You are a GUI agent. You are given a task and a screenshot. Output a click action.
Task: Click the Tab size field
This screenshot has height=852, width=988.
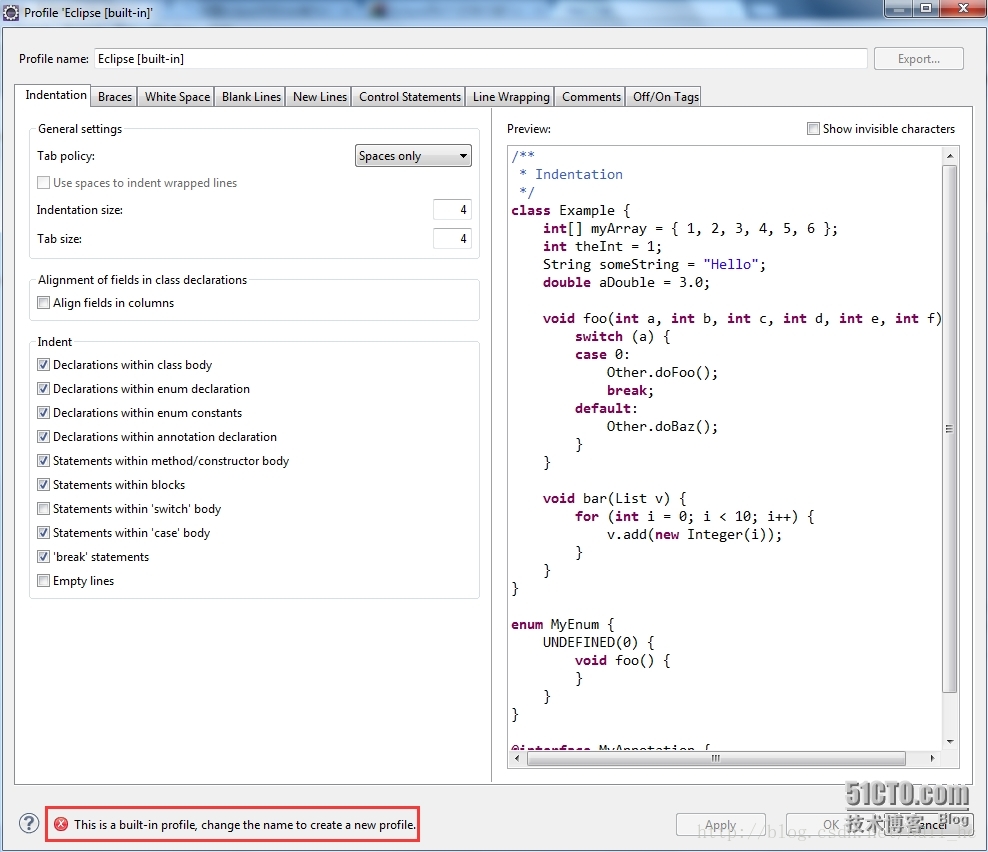[x=452, y=239]
